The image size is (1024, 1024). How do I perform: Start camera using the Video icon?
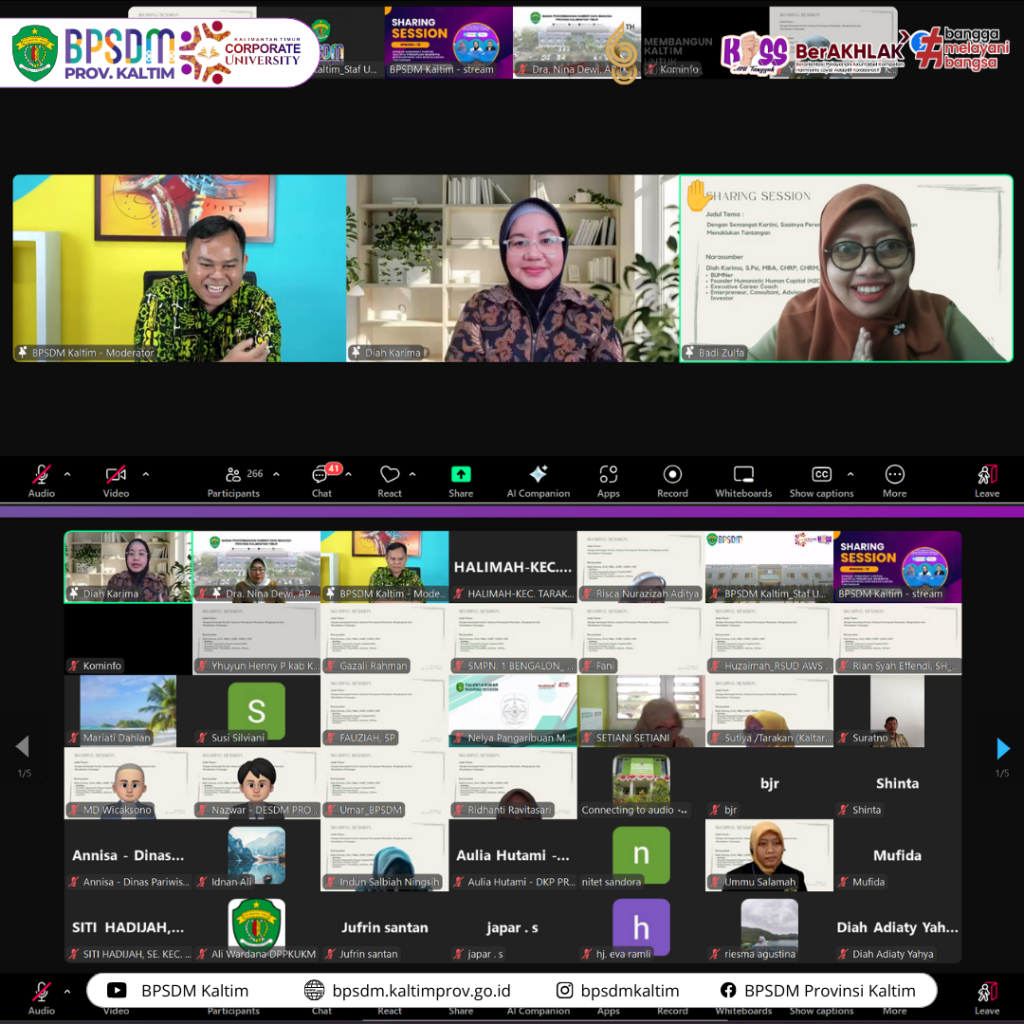[116, 480]
